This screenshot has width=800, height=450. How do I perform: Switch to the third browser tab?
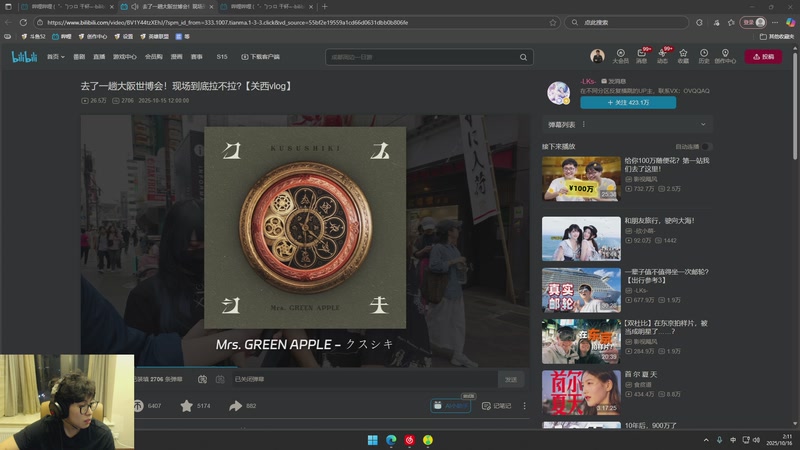tap(265, 7)
